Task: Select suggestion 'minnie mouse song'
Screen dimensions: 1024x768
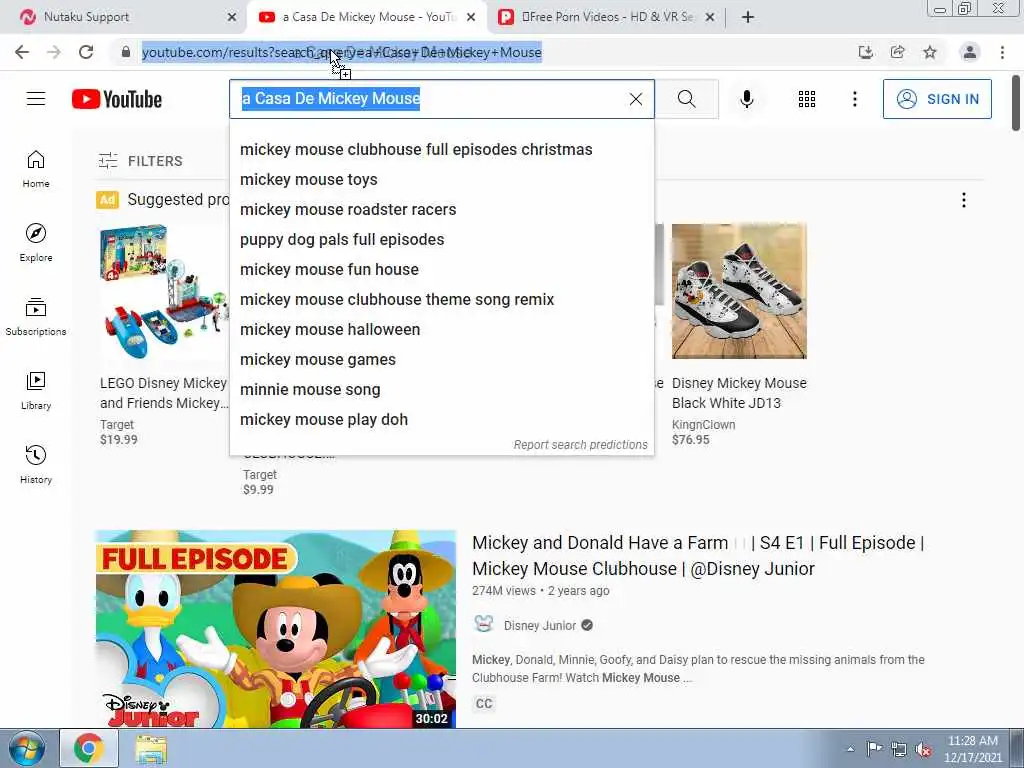Action: [441, 390]
